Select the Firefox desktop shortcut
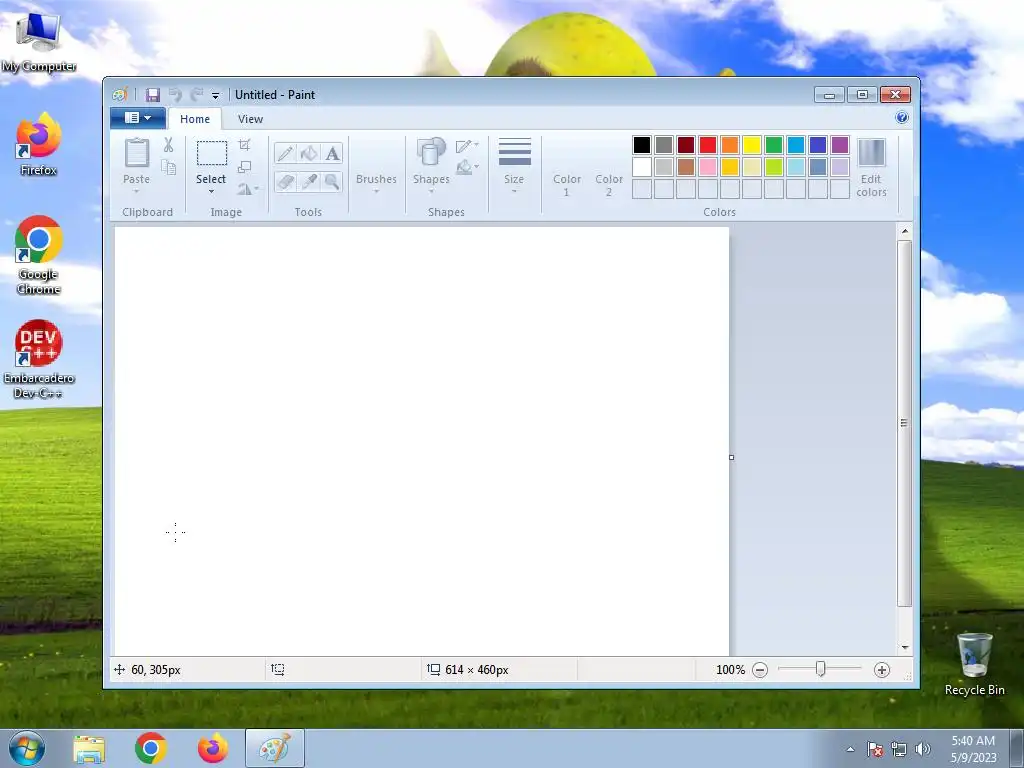Screen dimensions: 1024x768 [39, 144]
